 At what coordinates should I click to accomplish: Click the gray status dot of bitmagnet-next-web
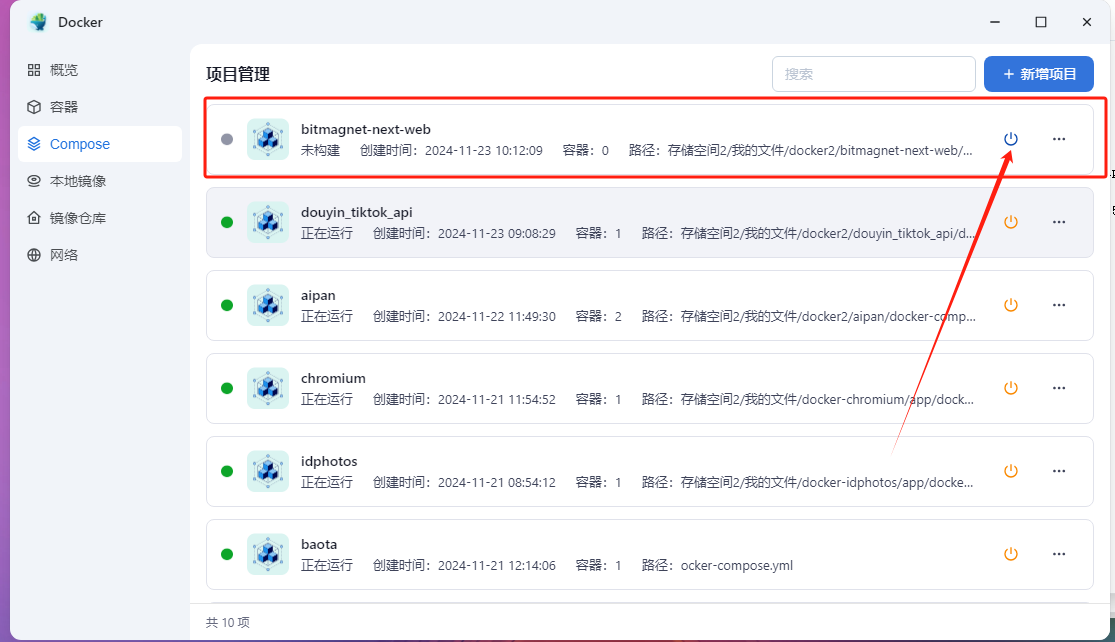tap(227, 139)
